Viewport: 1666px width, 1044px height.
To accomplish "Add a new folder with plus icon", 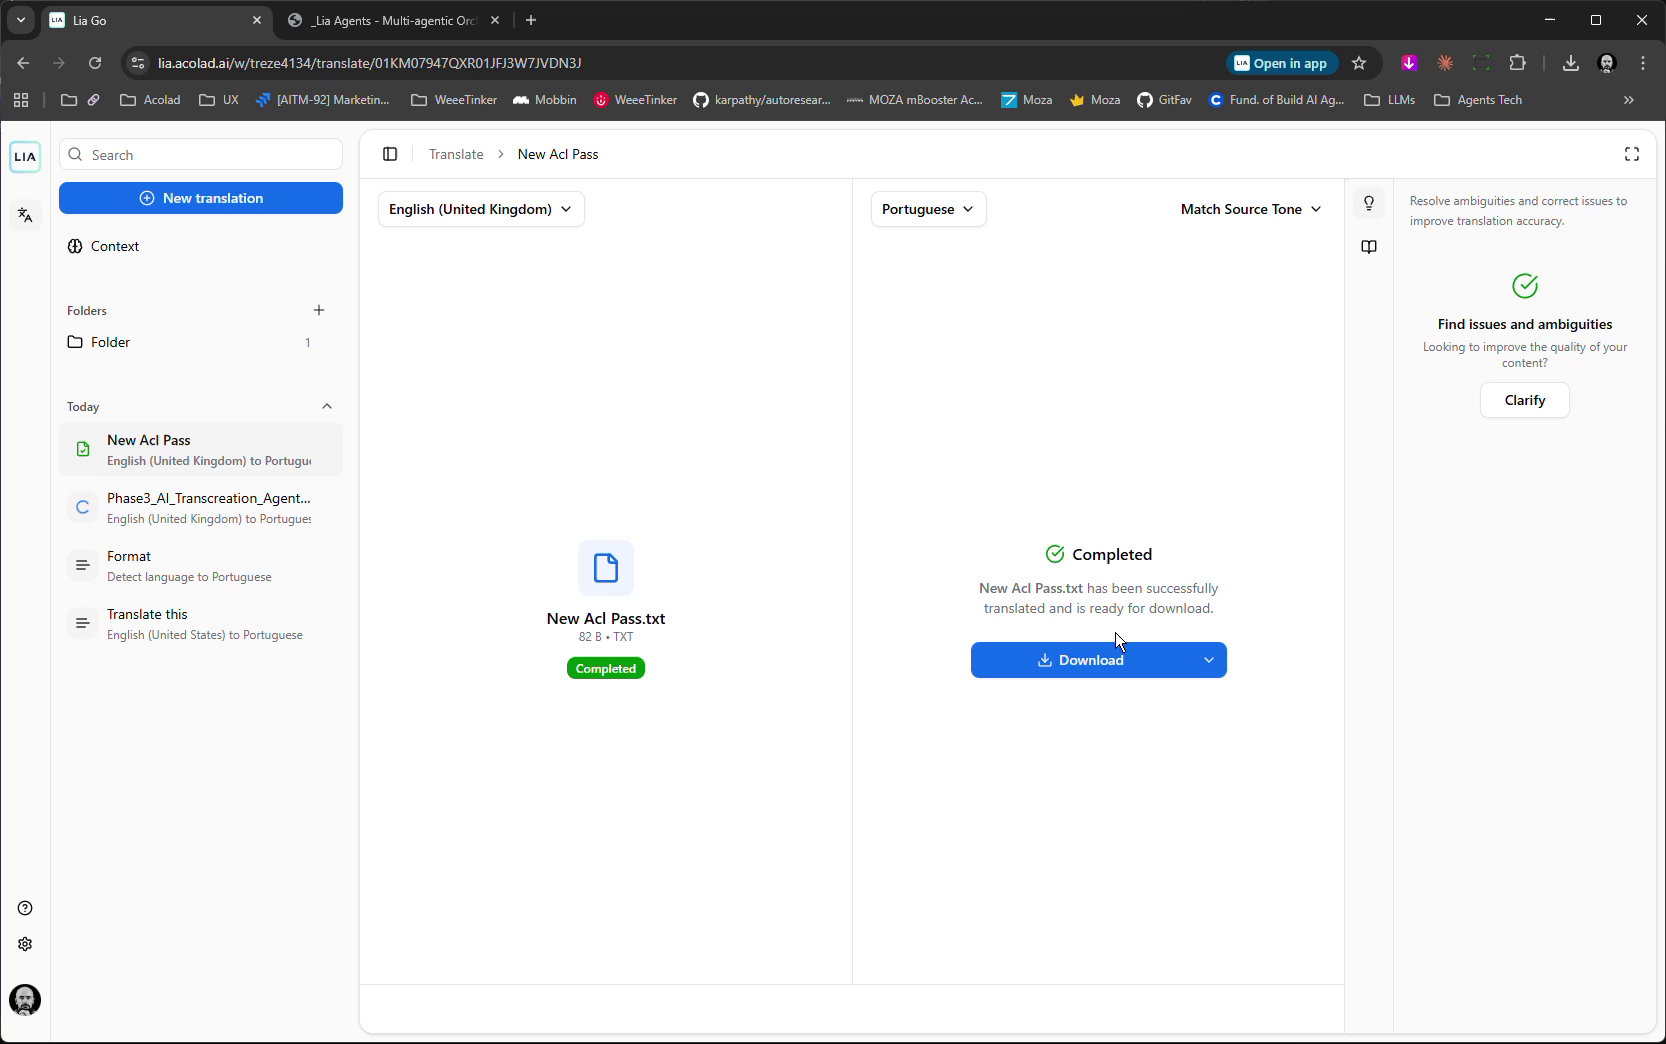I will click(319, 310).
